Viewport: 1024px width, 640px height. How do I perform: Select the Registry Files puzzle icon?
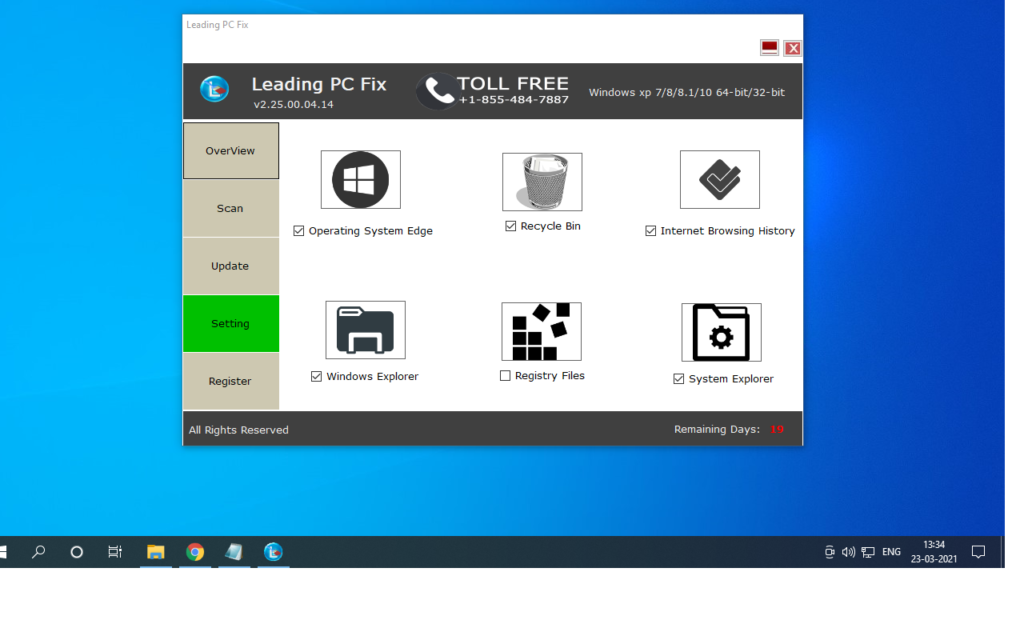(541, 330)
